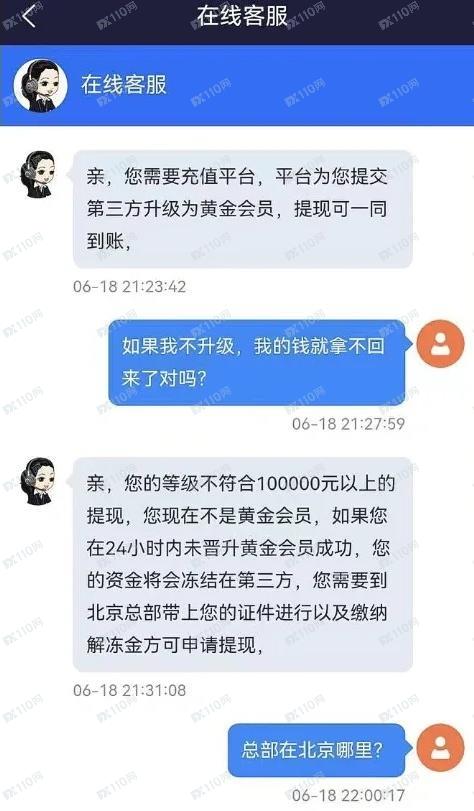Screen dimensions: 474x811
Task: Select the 在线客服 name in blue banner
Action: click(x=124, y=85)
